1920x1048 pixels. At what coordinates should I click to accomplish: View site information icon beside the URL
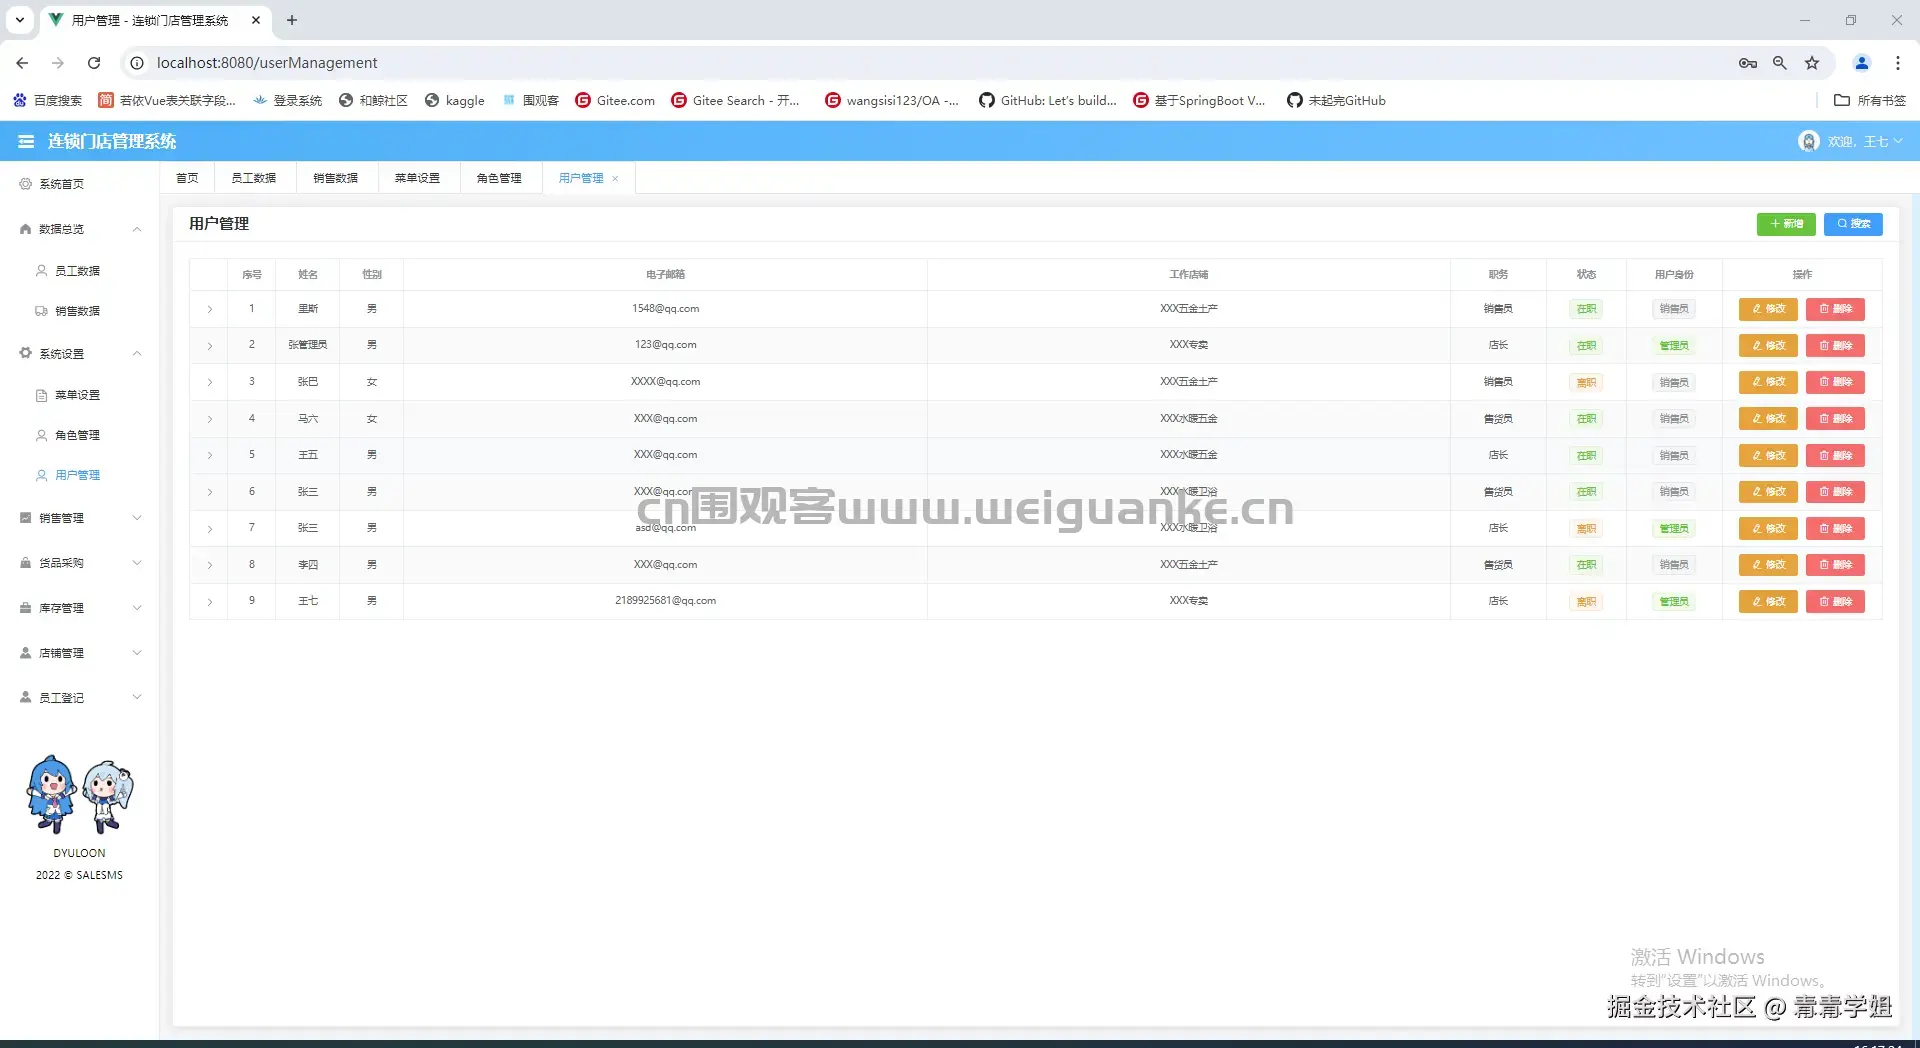(x=137, y=63)
